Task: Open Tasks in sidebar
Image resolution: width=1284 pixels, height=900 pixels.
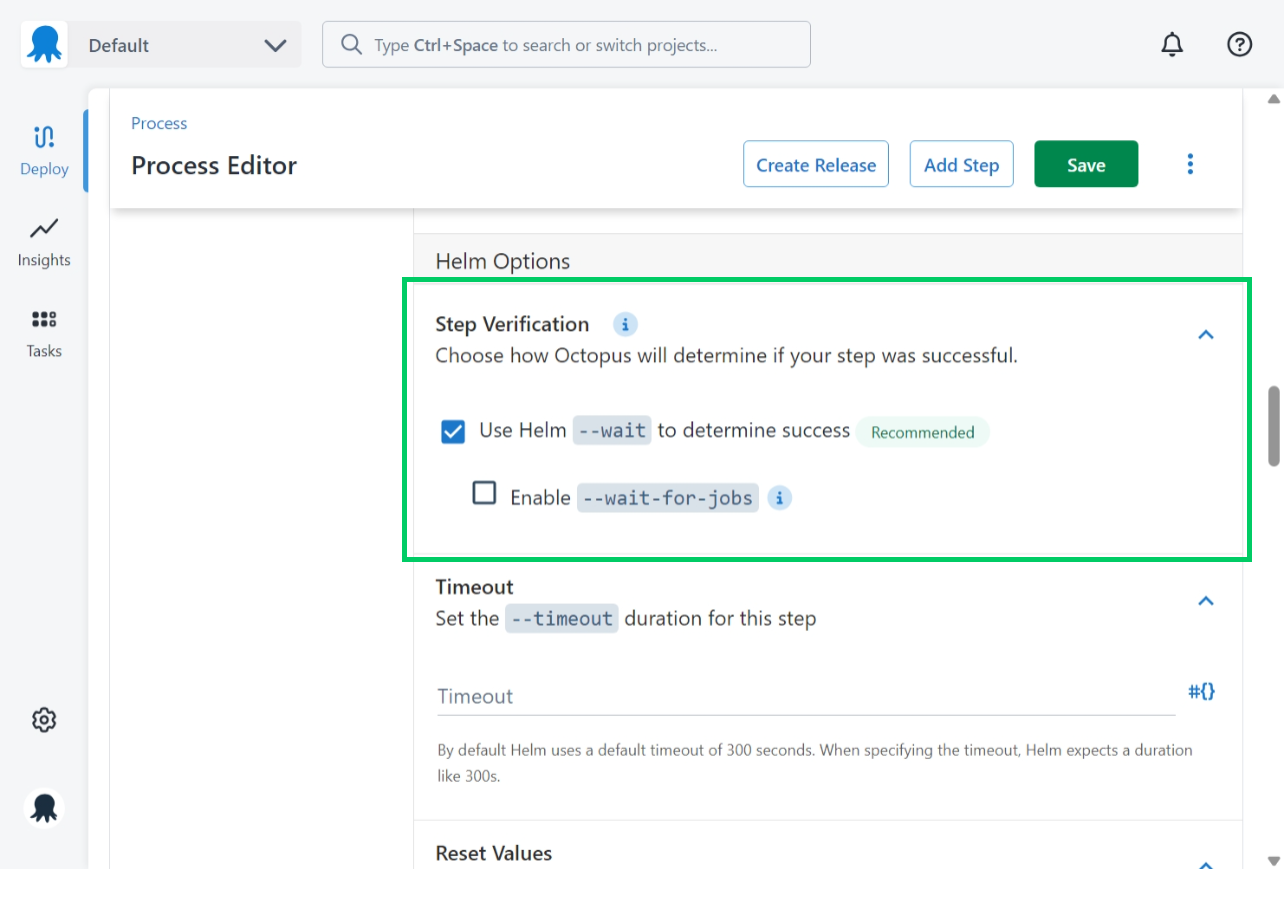Action: tap(44, 334)
